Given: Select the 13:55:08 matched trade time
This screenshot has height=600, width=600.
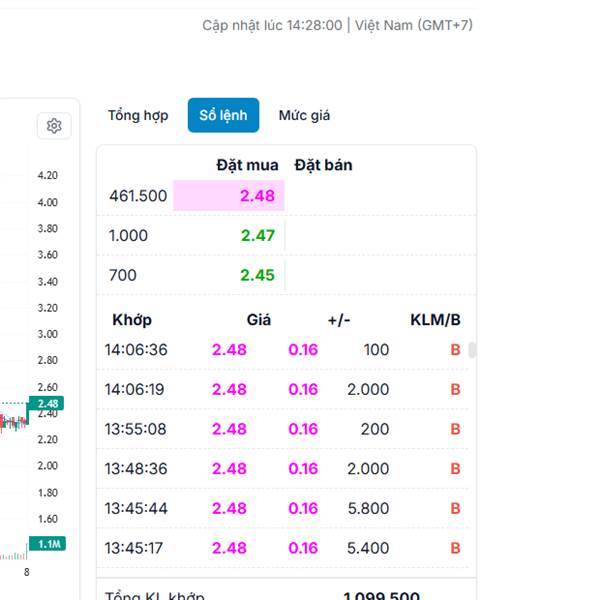Looking at the screenshot, I should pos(136,429).
